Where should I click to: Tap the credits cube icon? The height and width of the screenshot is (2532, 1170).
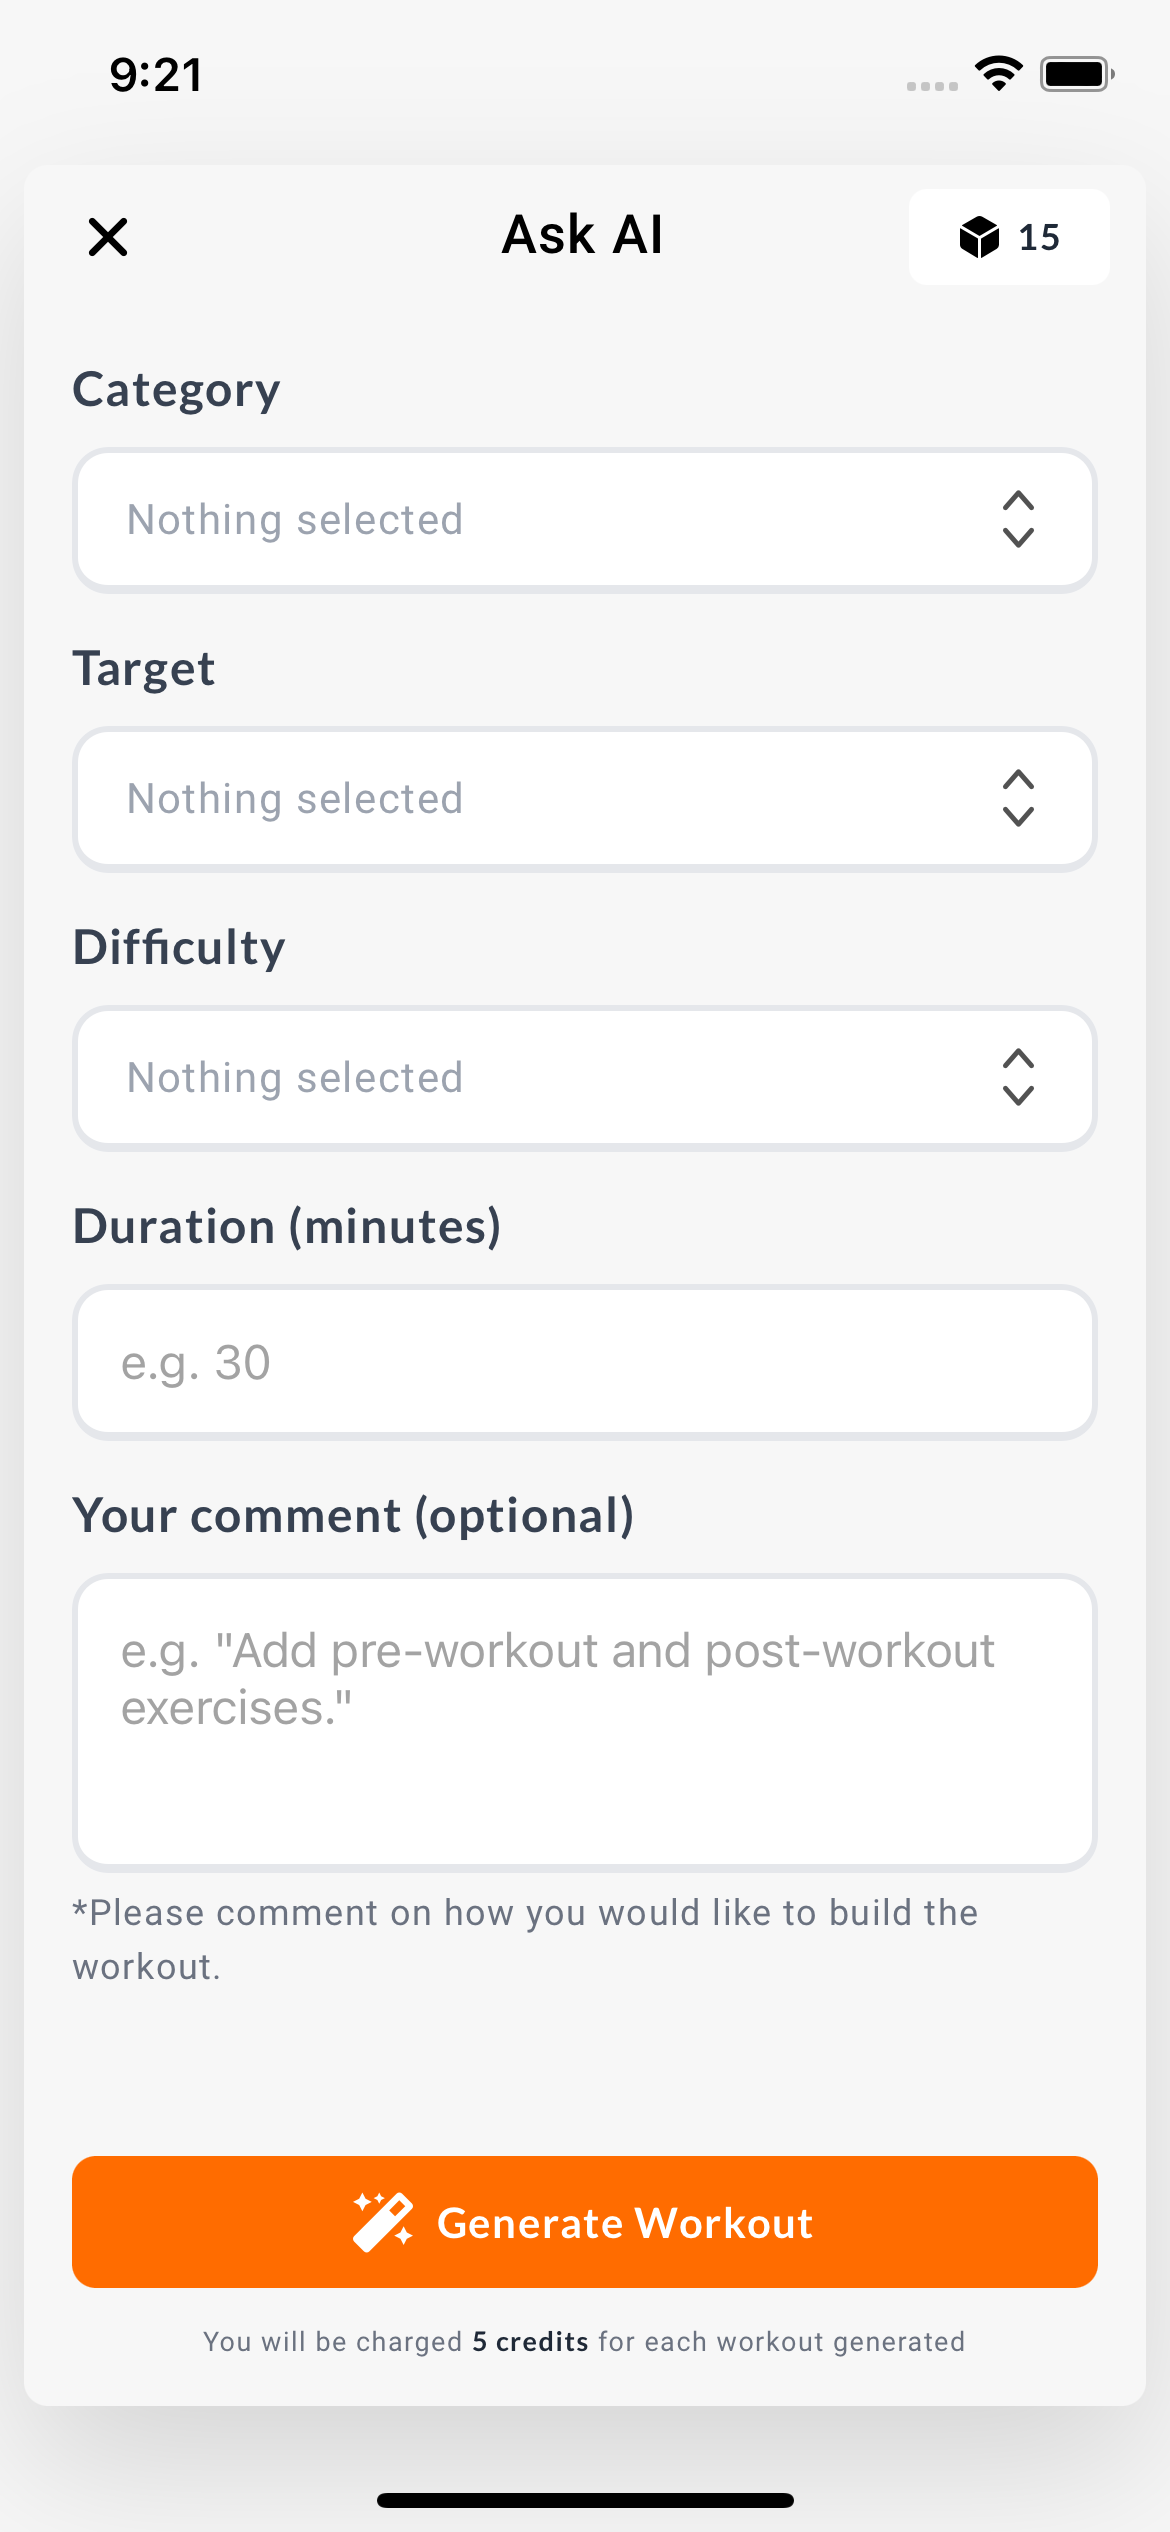(x=979, y=237)
